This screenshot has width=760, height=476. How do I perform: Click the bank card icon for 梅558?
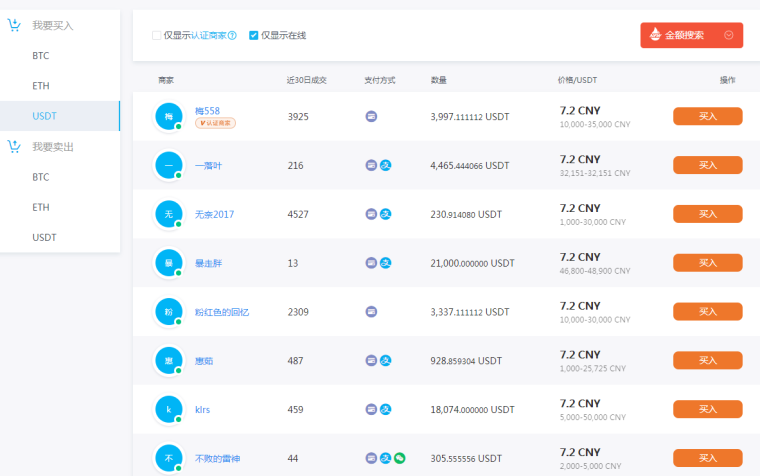point(371,116)
